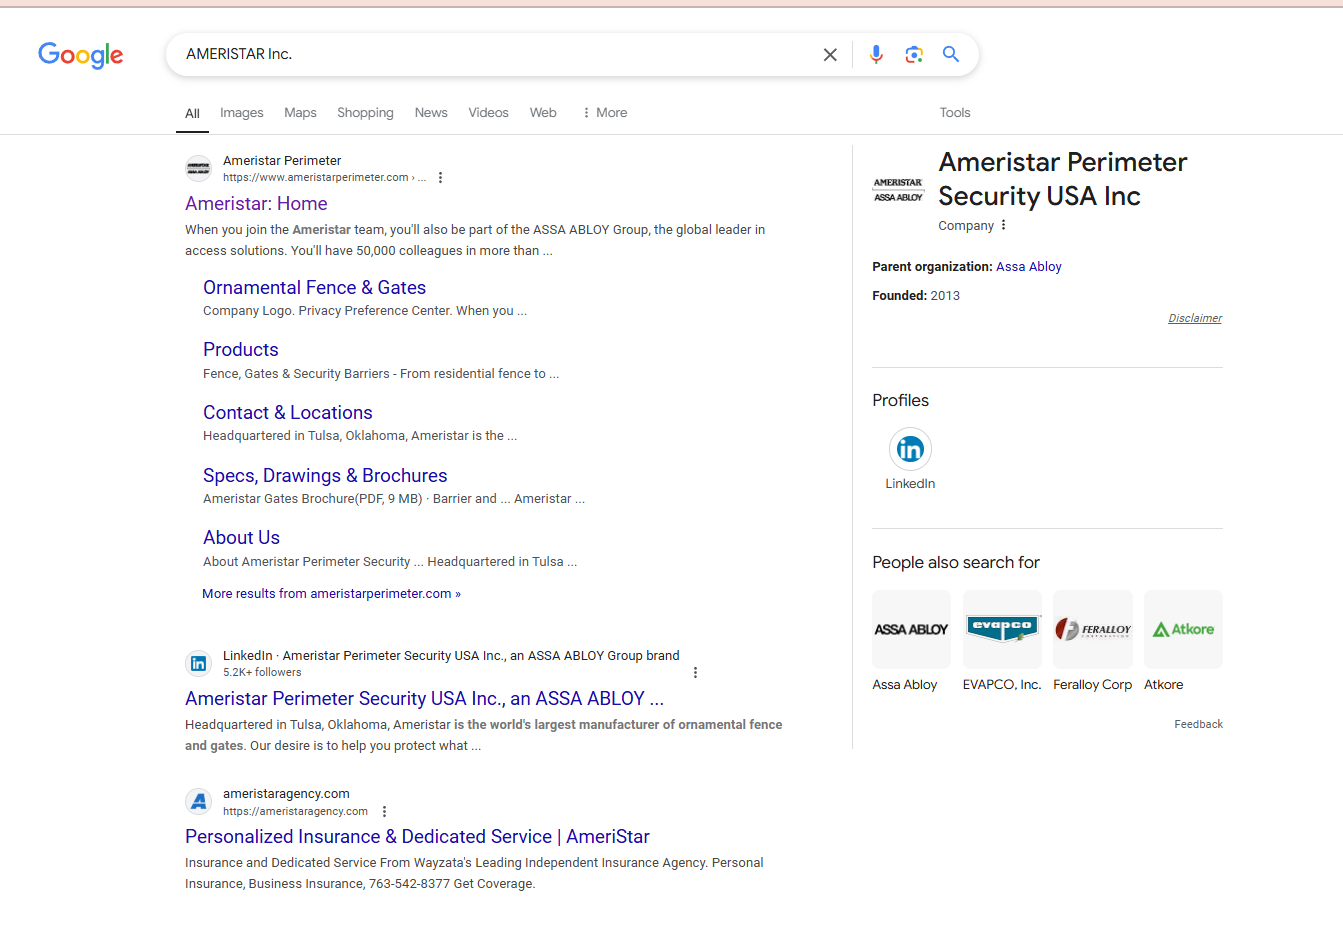The width and height of the screenshot is (1343, 926).
Task: Open the About Us sitelink
Action: (241, 538)
